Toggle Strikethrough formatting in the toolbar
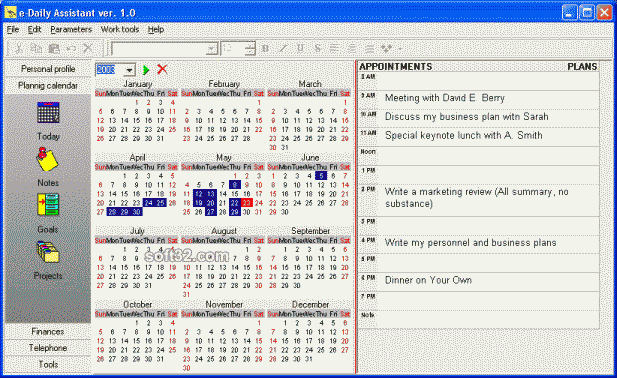The image size is (617, 378). click(318, 48)
